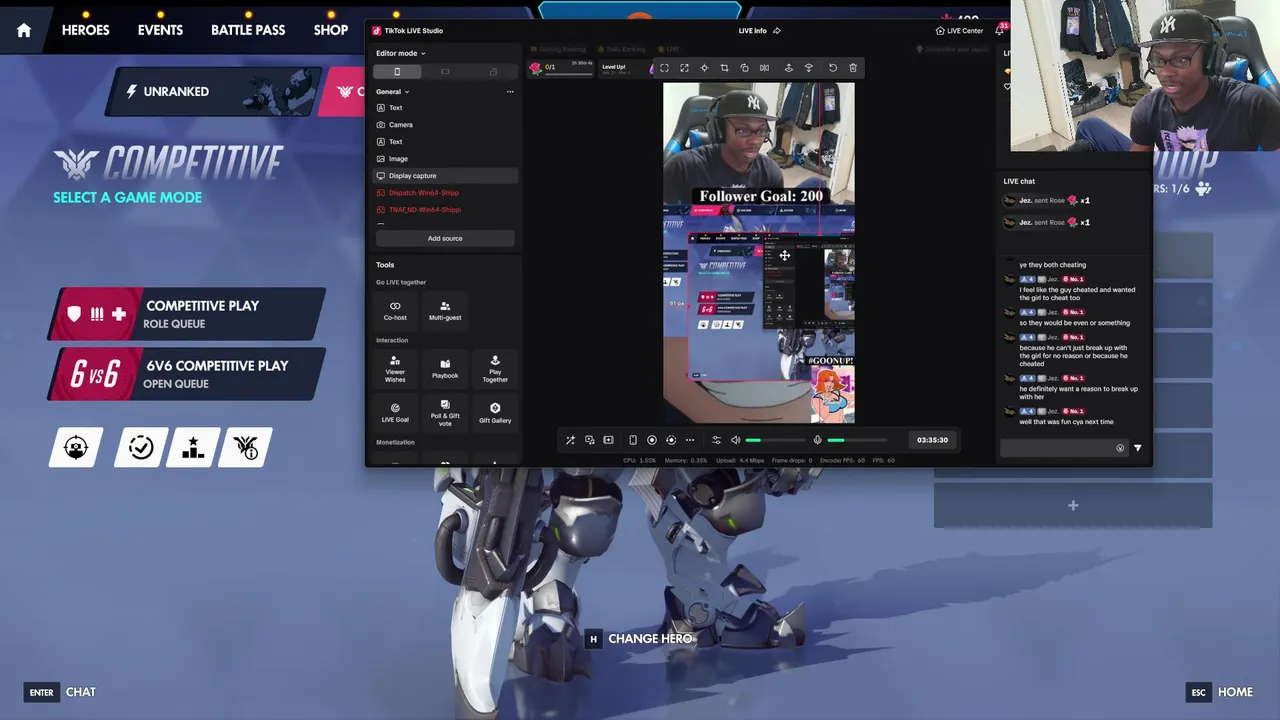The image size is (1280, 720).
Task: Select 6v6 Competitive Play Open Queue
Action: coord(188,374)
